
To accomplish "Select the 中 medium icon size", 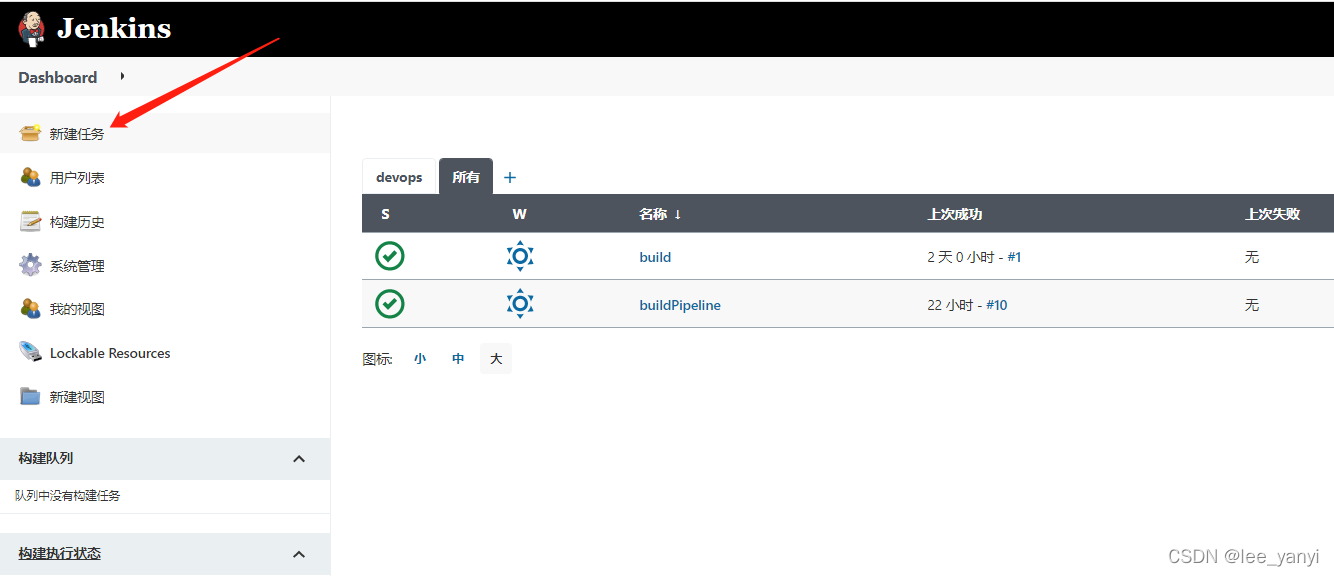I will (x=458, y=358).
